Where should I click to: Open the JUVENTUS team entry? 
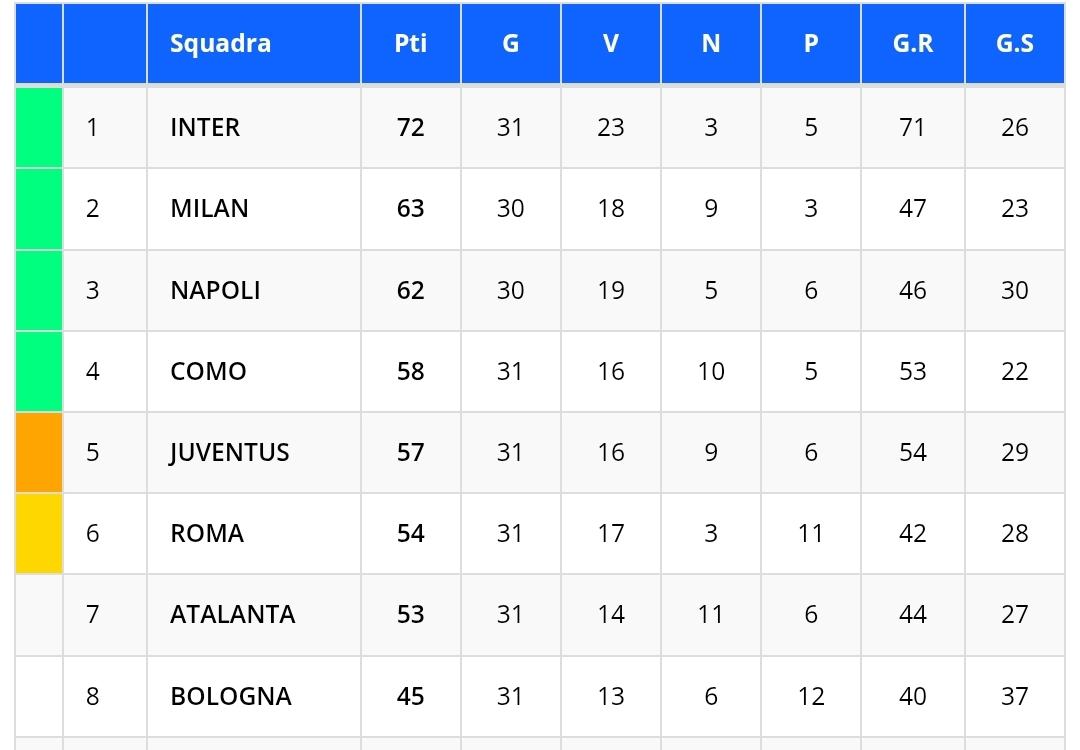(229, 453)
